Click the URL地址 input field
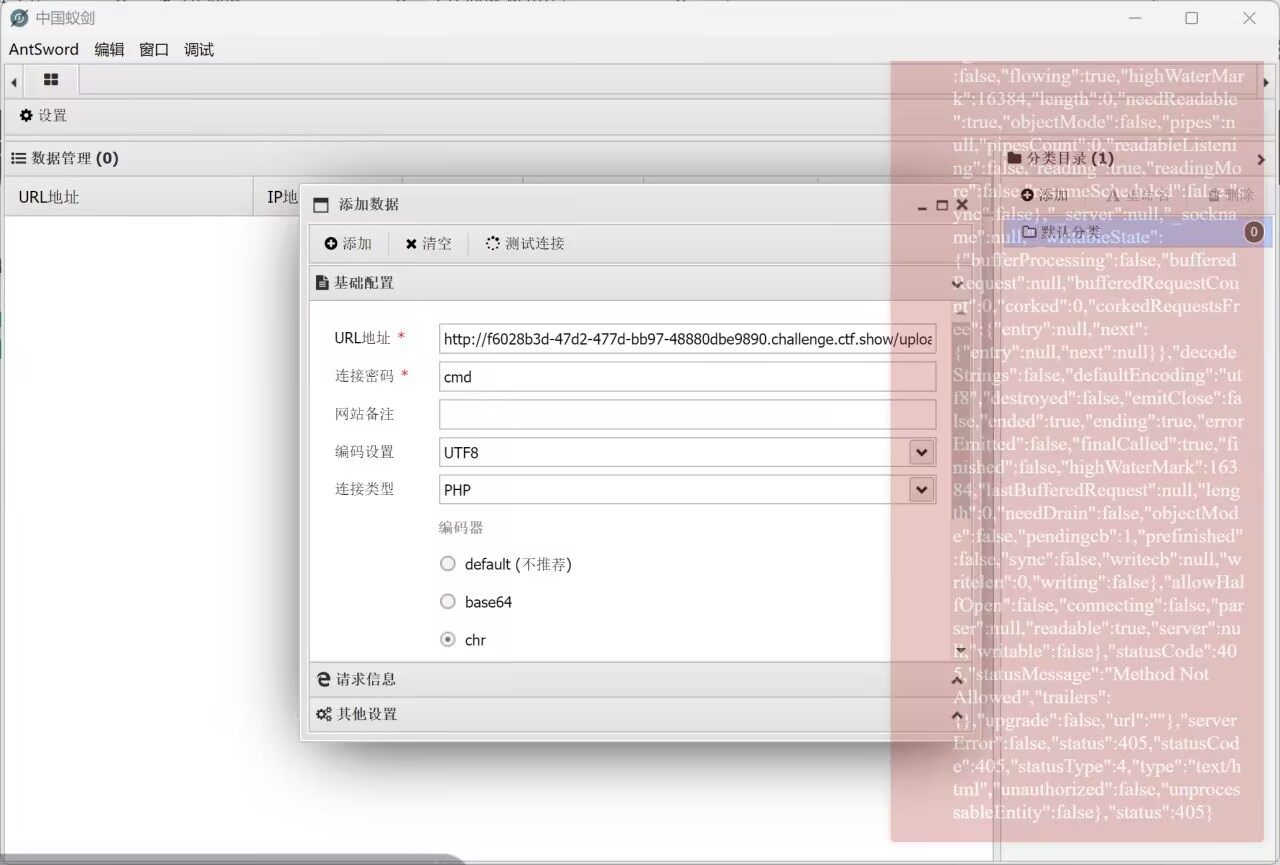Image resolution: width=1280 pixels, height=865 pixels. (687, 339)
